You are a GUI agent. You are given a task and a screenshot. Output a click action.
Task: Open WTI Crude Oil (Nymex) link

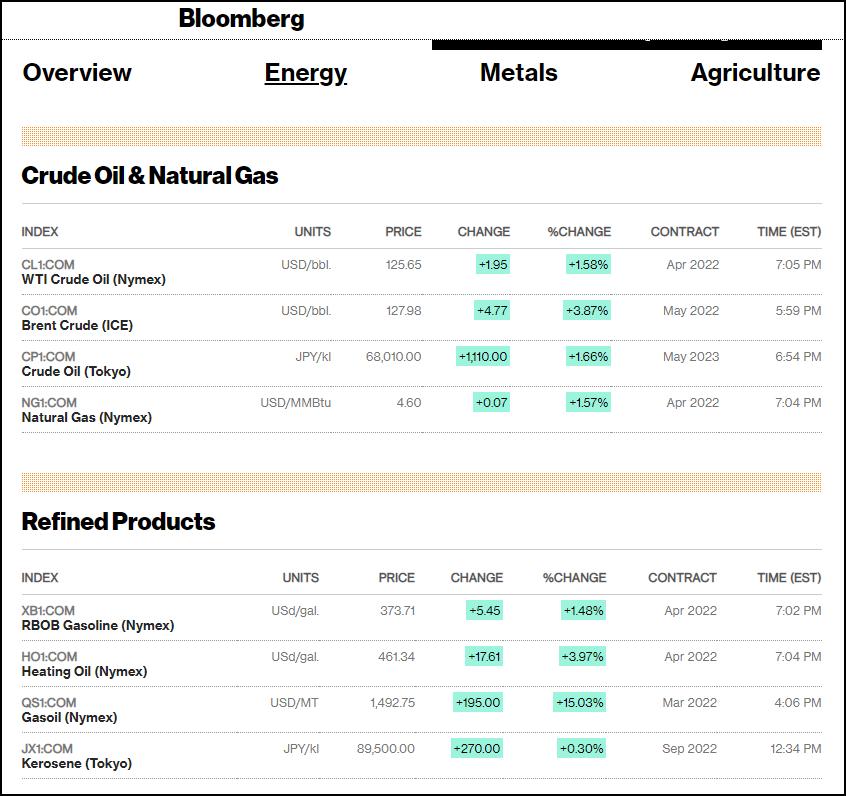[94, 280]
